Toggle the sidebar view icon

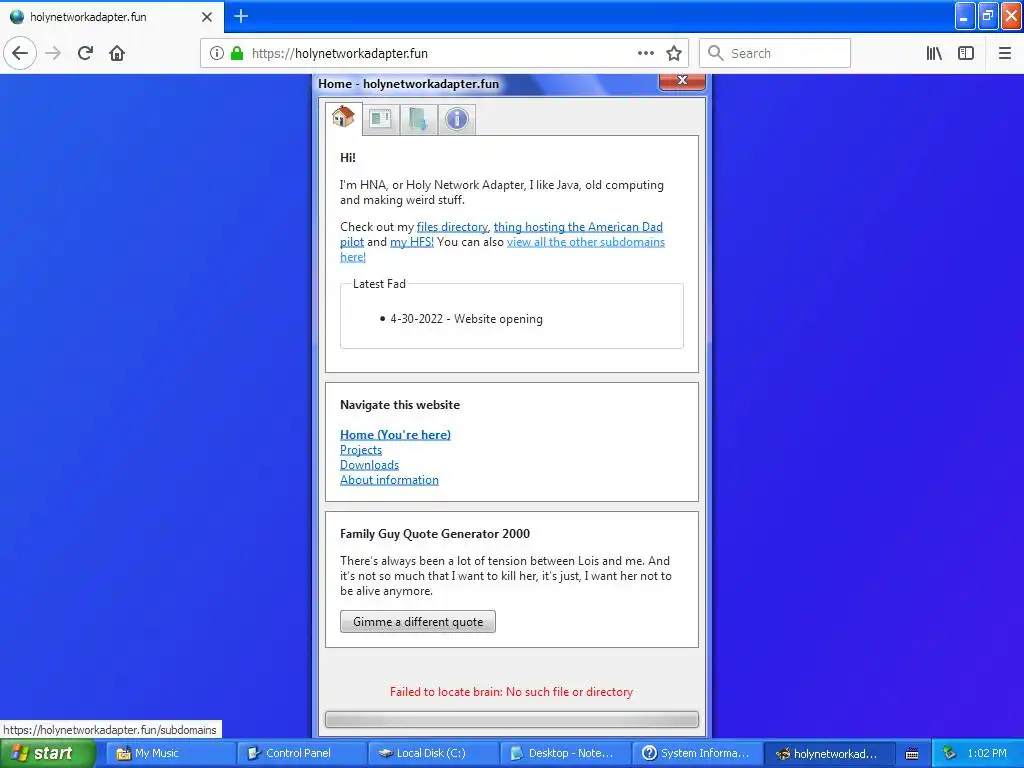pos(966,54)
